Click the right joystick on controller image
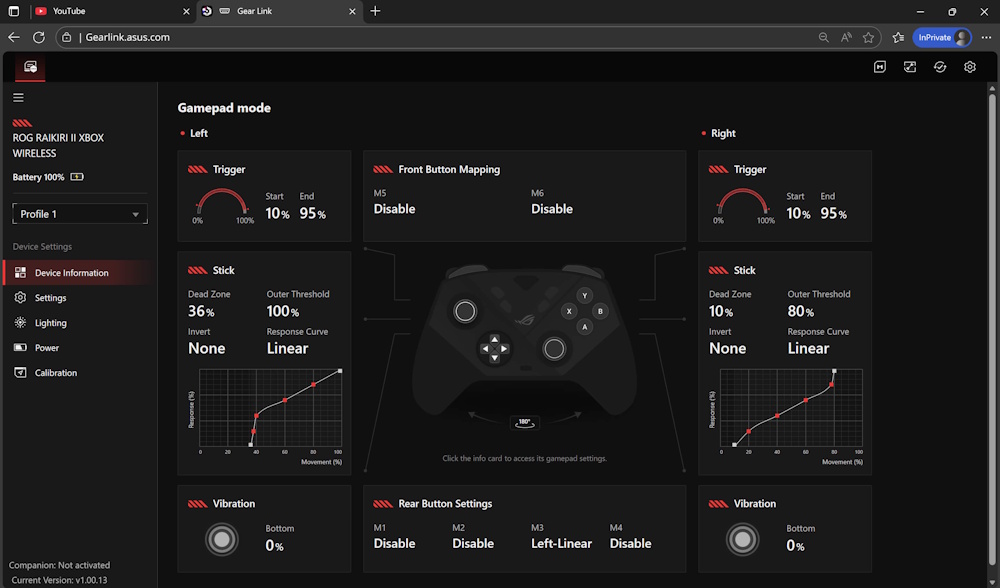 coord(554,349)
